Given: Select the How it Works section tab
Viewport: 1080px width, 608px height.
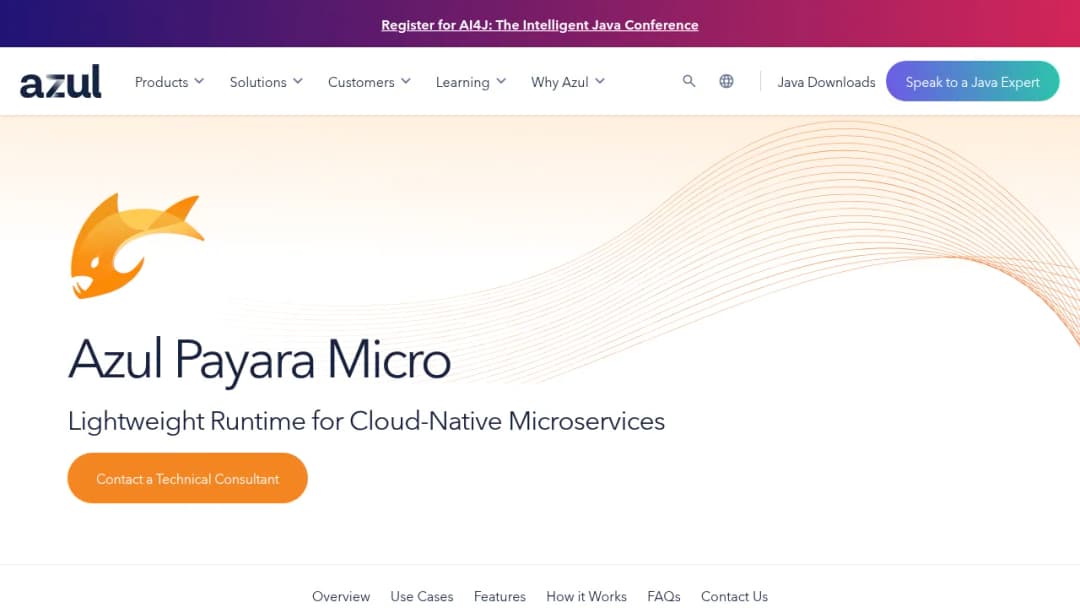Looking at the screenshot, I should (x=586, y=596).
